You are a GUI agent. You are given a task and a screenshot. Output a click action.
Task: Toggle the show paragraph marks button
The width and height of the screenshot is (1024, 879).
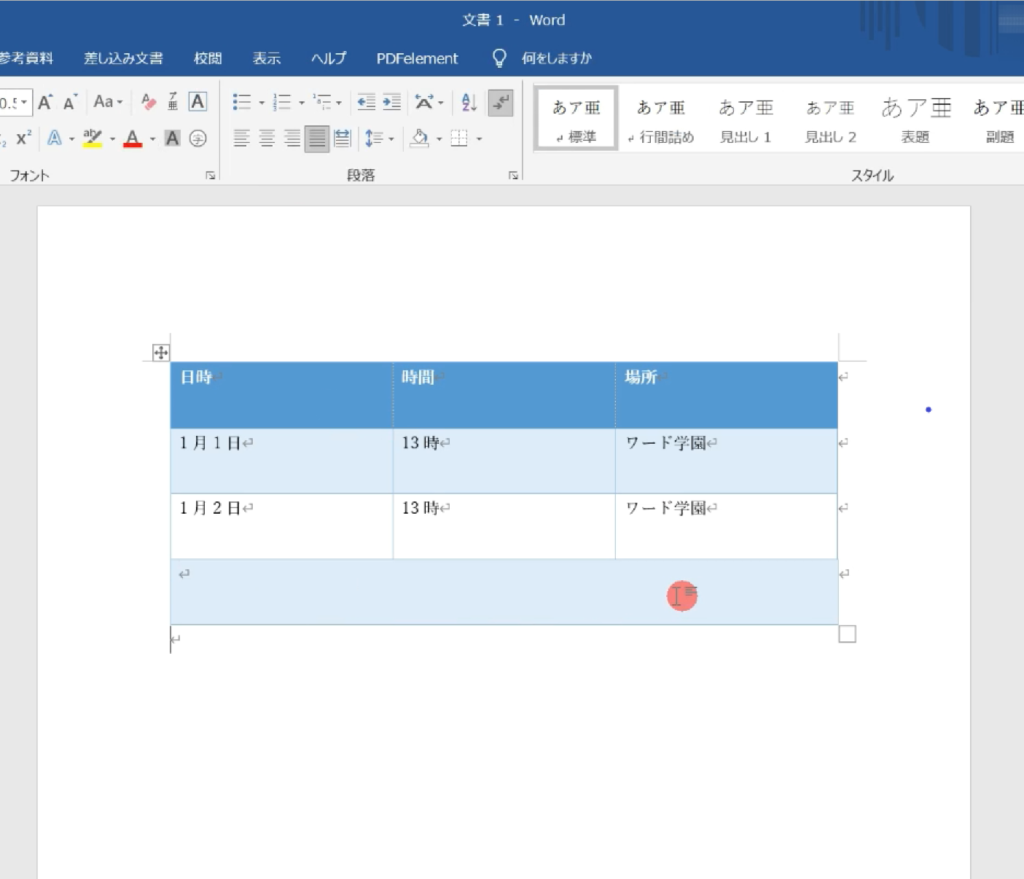pos(501,102)
